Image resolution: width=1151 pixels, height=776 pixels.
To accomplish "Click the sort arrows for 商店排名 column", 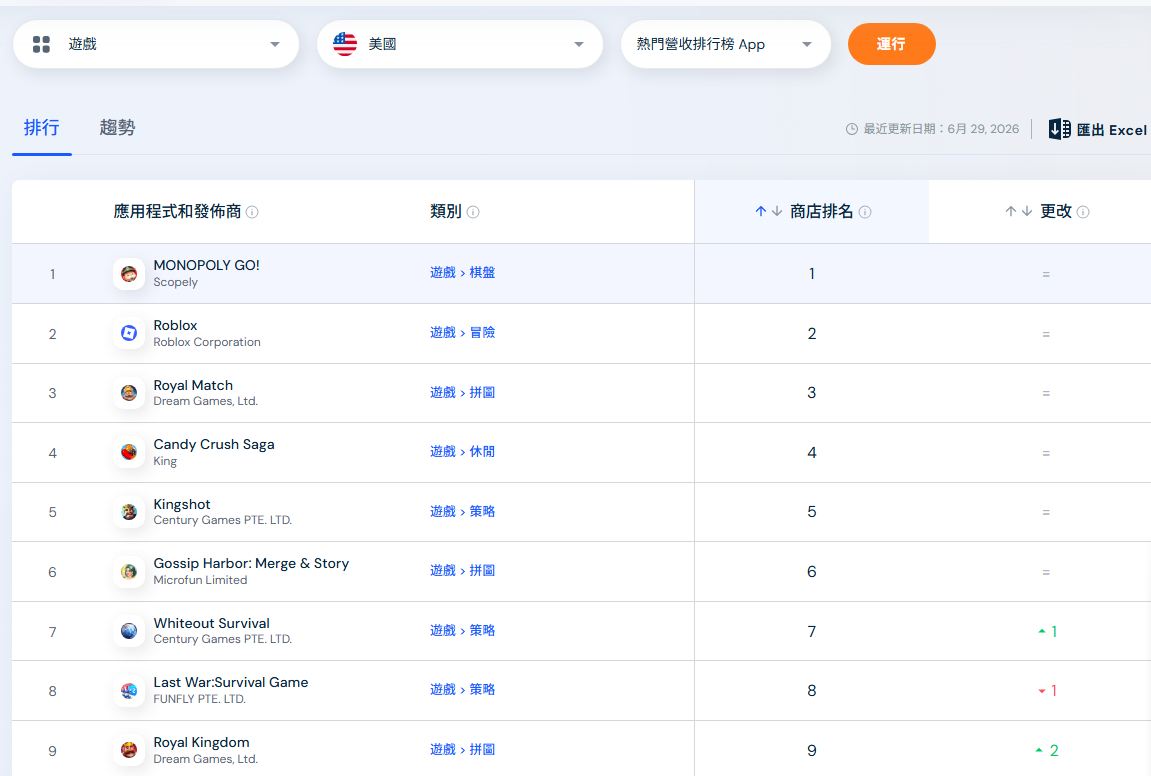I will tap(769, 211).
